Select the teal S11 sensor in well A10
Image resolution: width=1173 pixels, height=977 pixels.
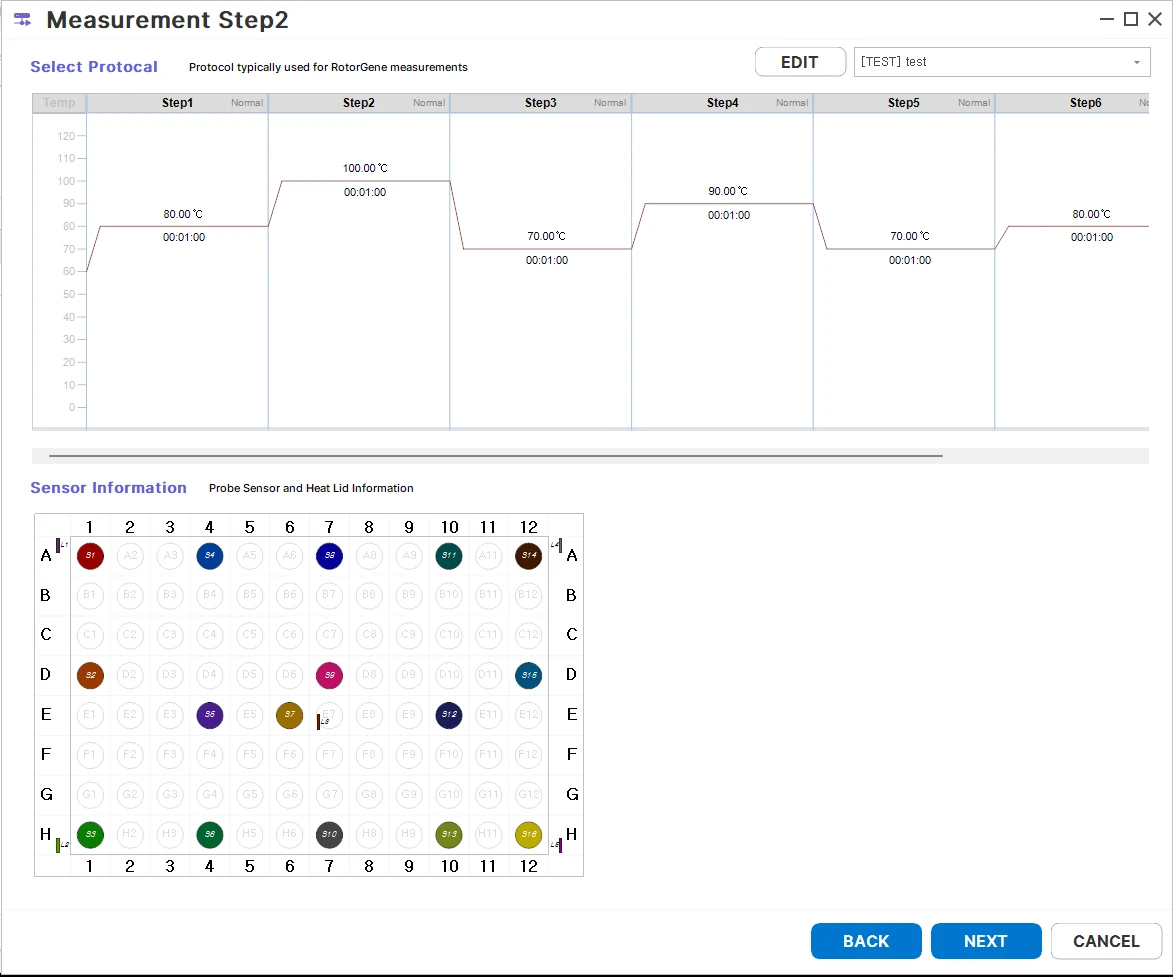tap(449, 556)
